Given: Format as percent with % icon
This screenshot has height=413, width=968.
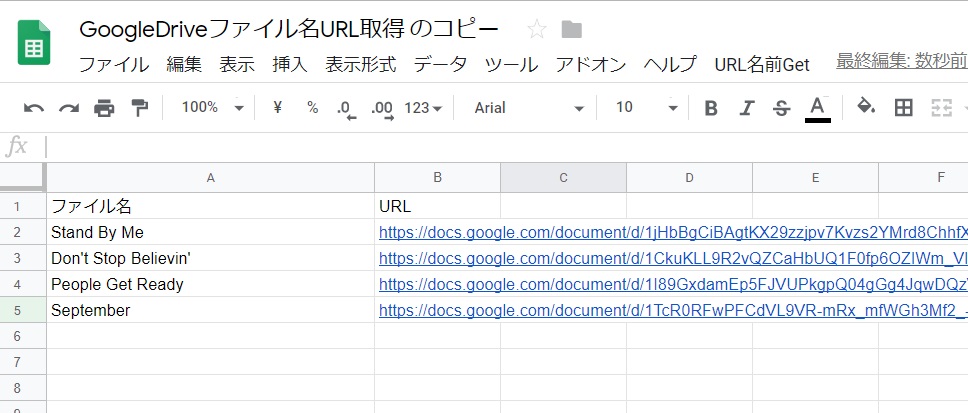Looking at the screenshot, I should 312,107.
